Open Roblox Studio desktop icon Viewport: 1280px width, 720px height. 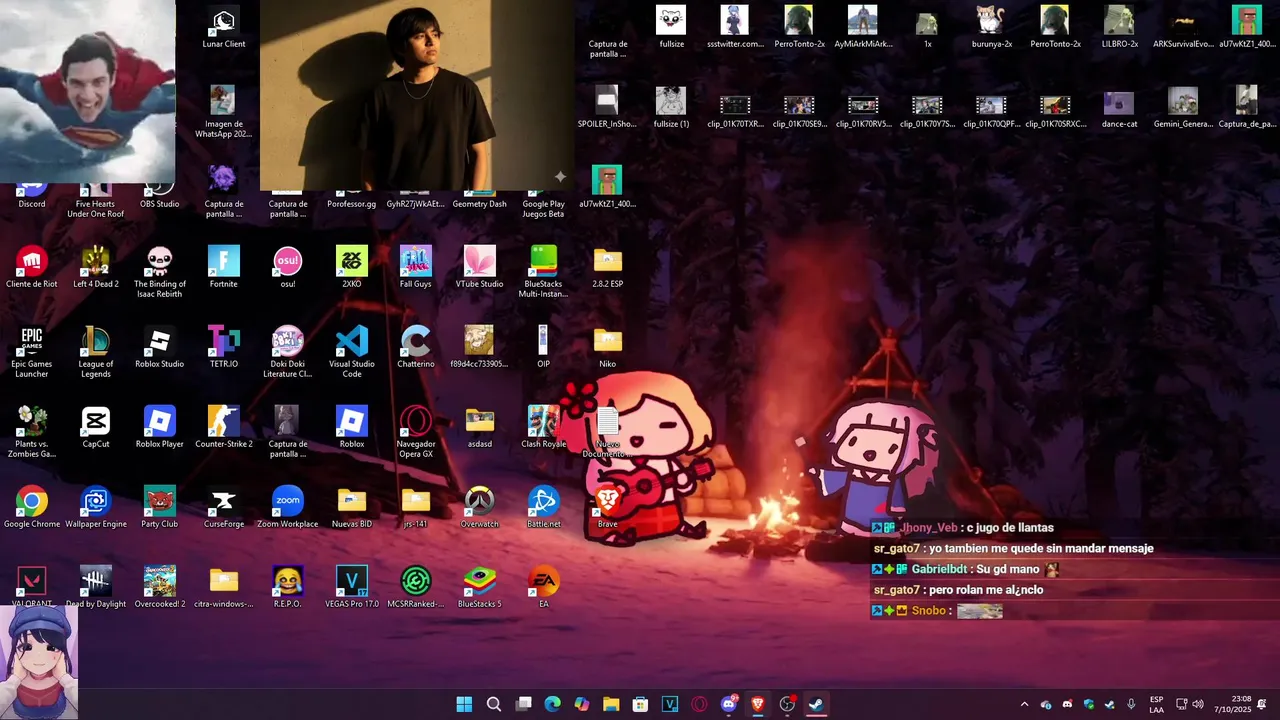[x=160, y=348]
